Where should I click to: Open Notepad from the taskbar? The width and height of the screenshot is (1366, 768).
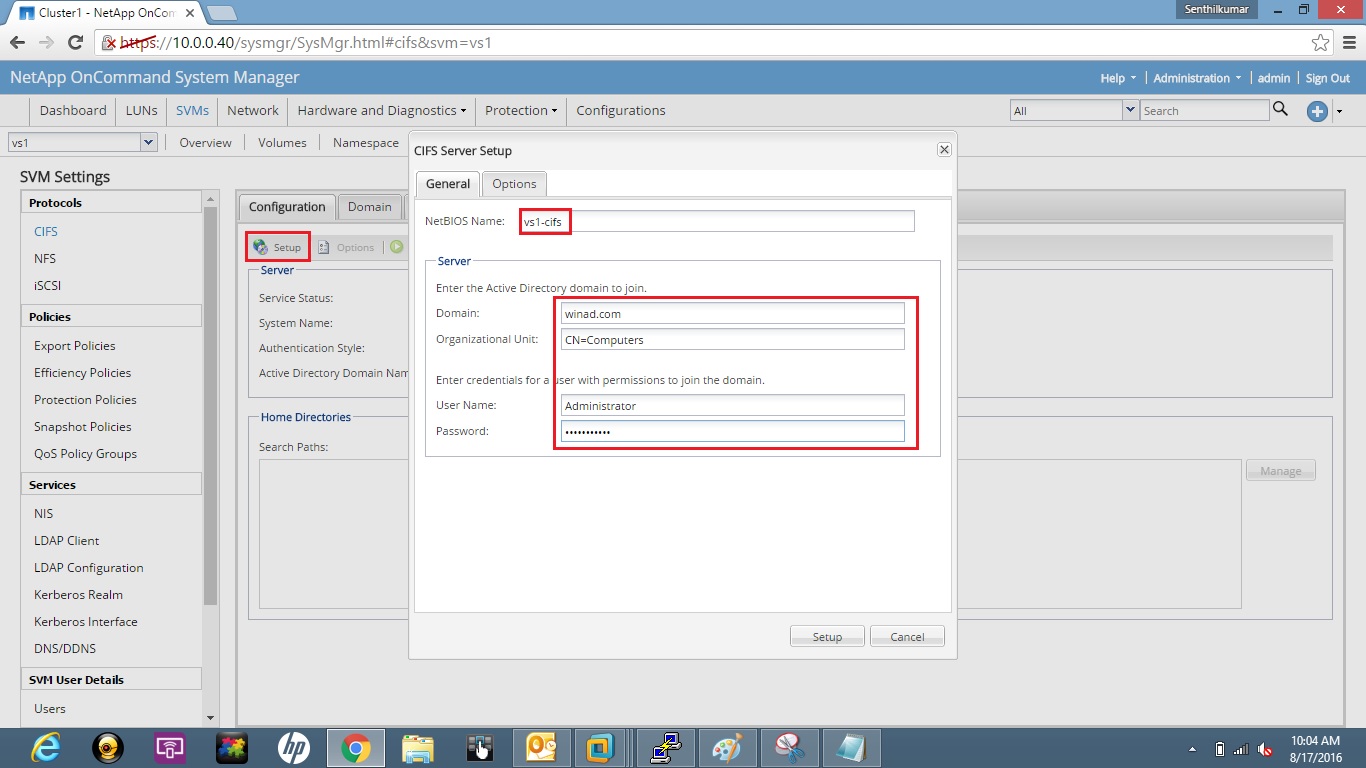click(x=852, y=747)
